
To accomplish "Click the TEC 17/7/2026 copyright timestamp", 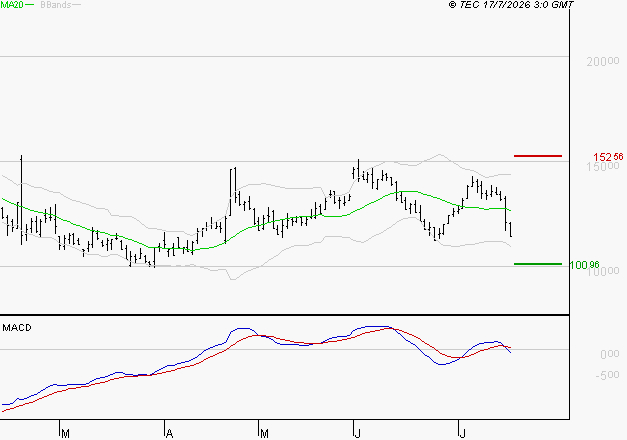I will click(x=511, y=5).
